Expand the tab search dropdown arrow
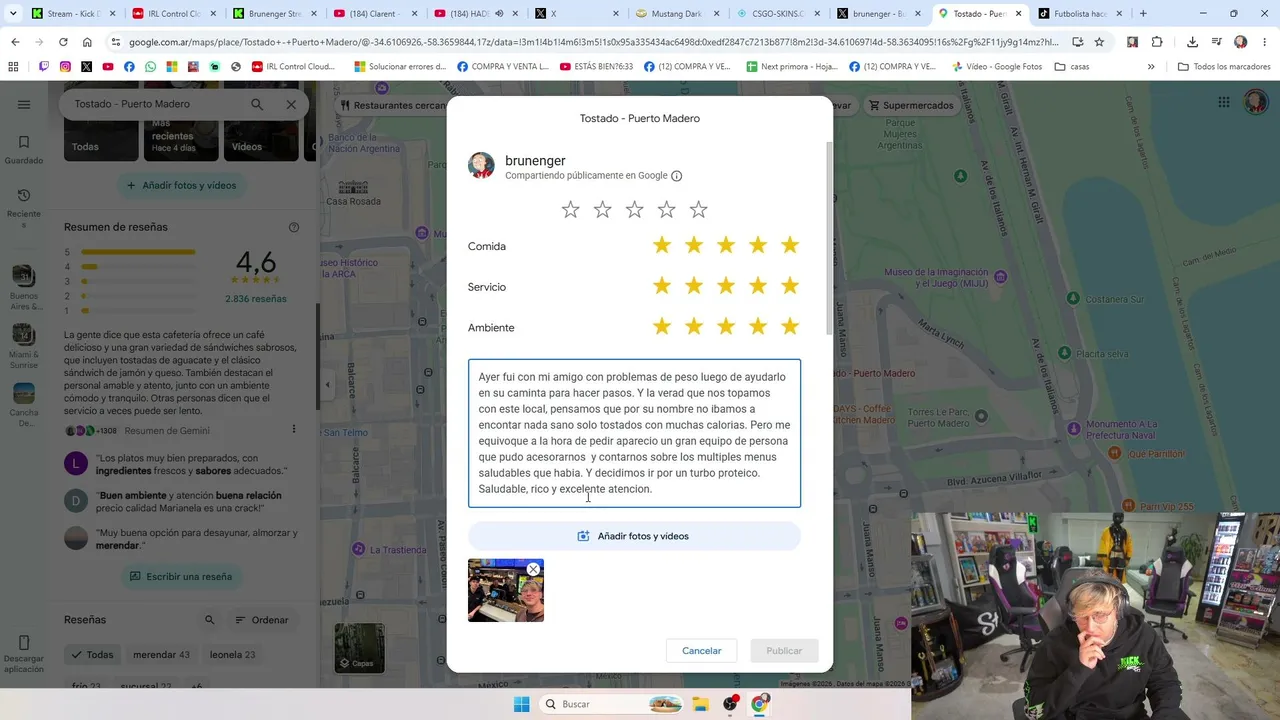 tap(12, 14)
